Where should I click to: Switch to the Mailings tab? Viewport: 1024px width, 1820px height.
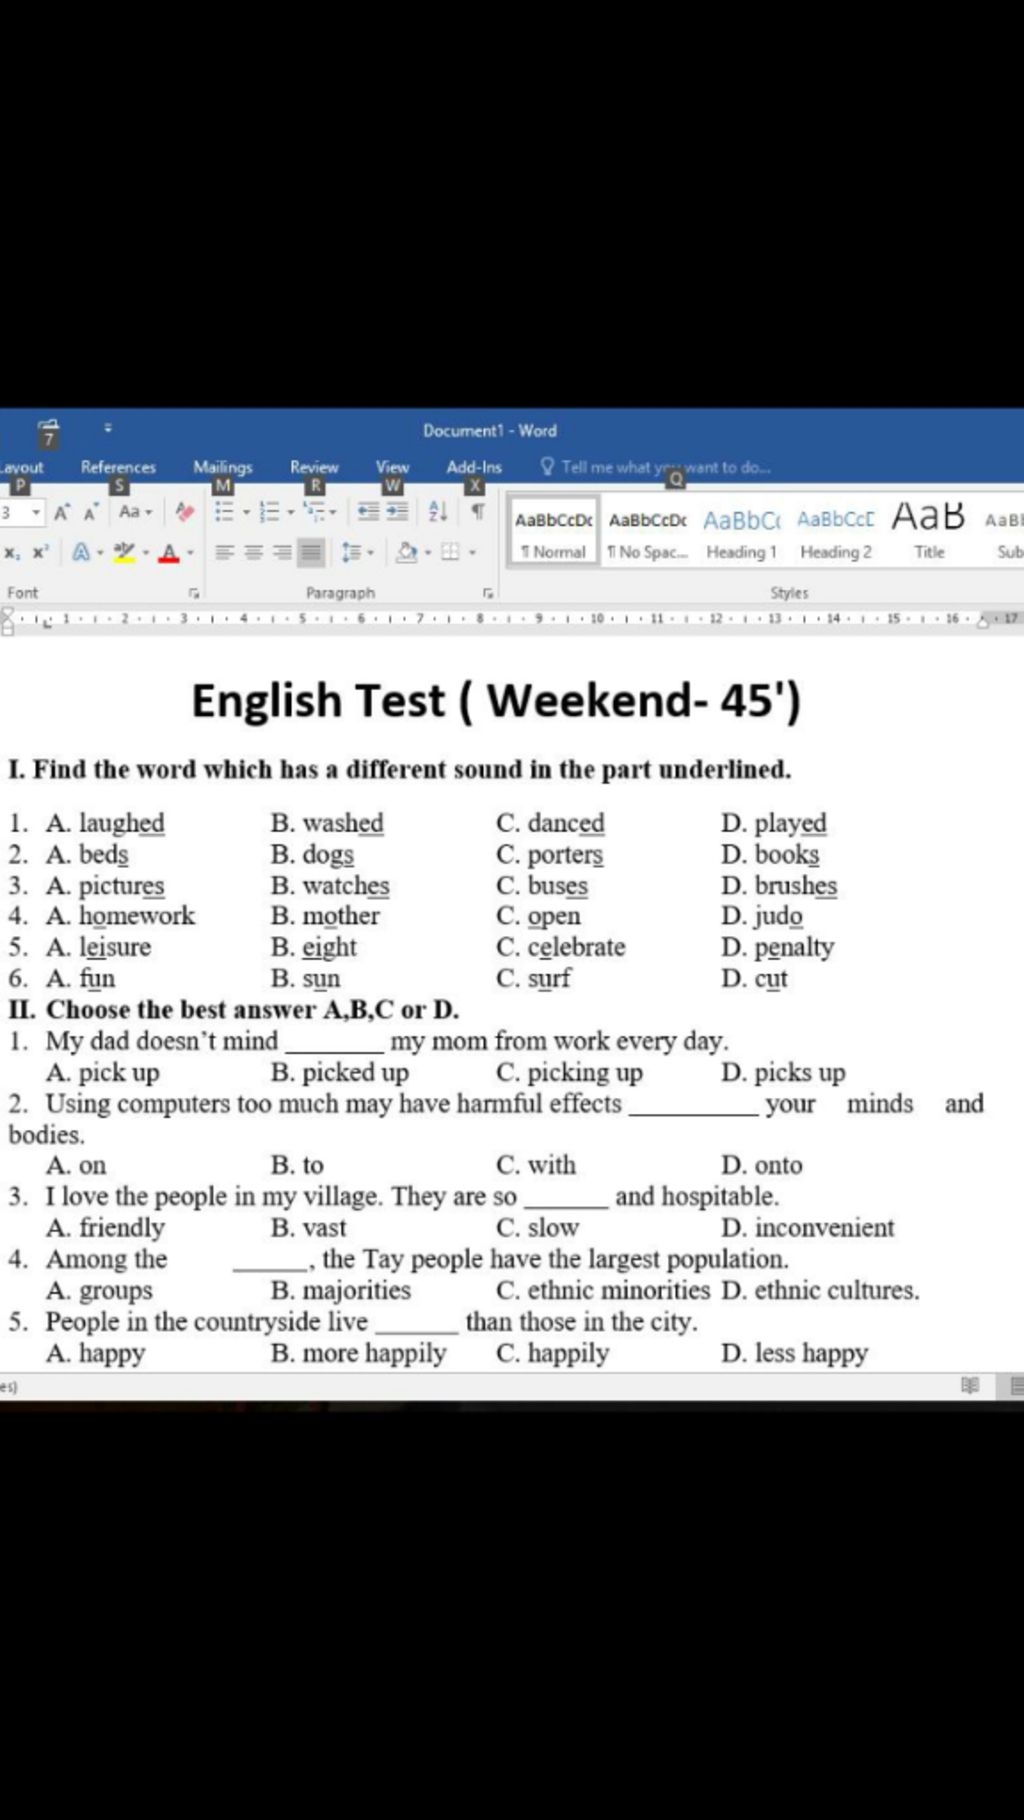(222, 467)
